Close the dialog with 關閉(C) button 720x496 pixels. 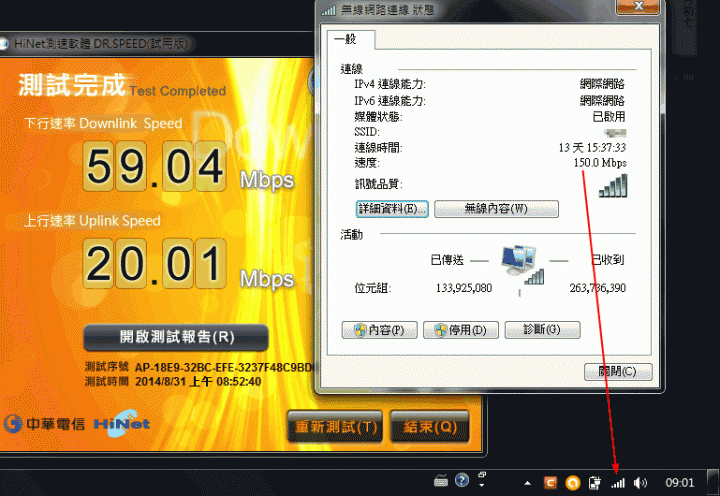618,372
